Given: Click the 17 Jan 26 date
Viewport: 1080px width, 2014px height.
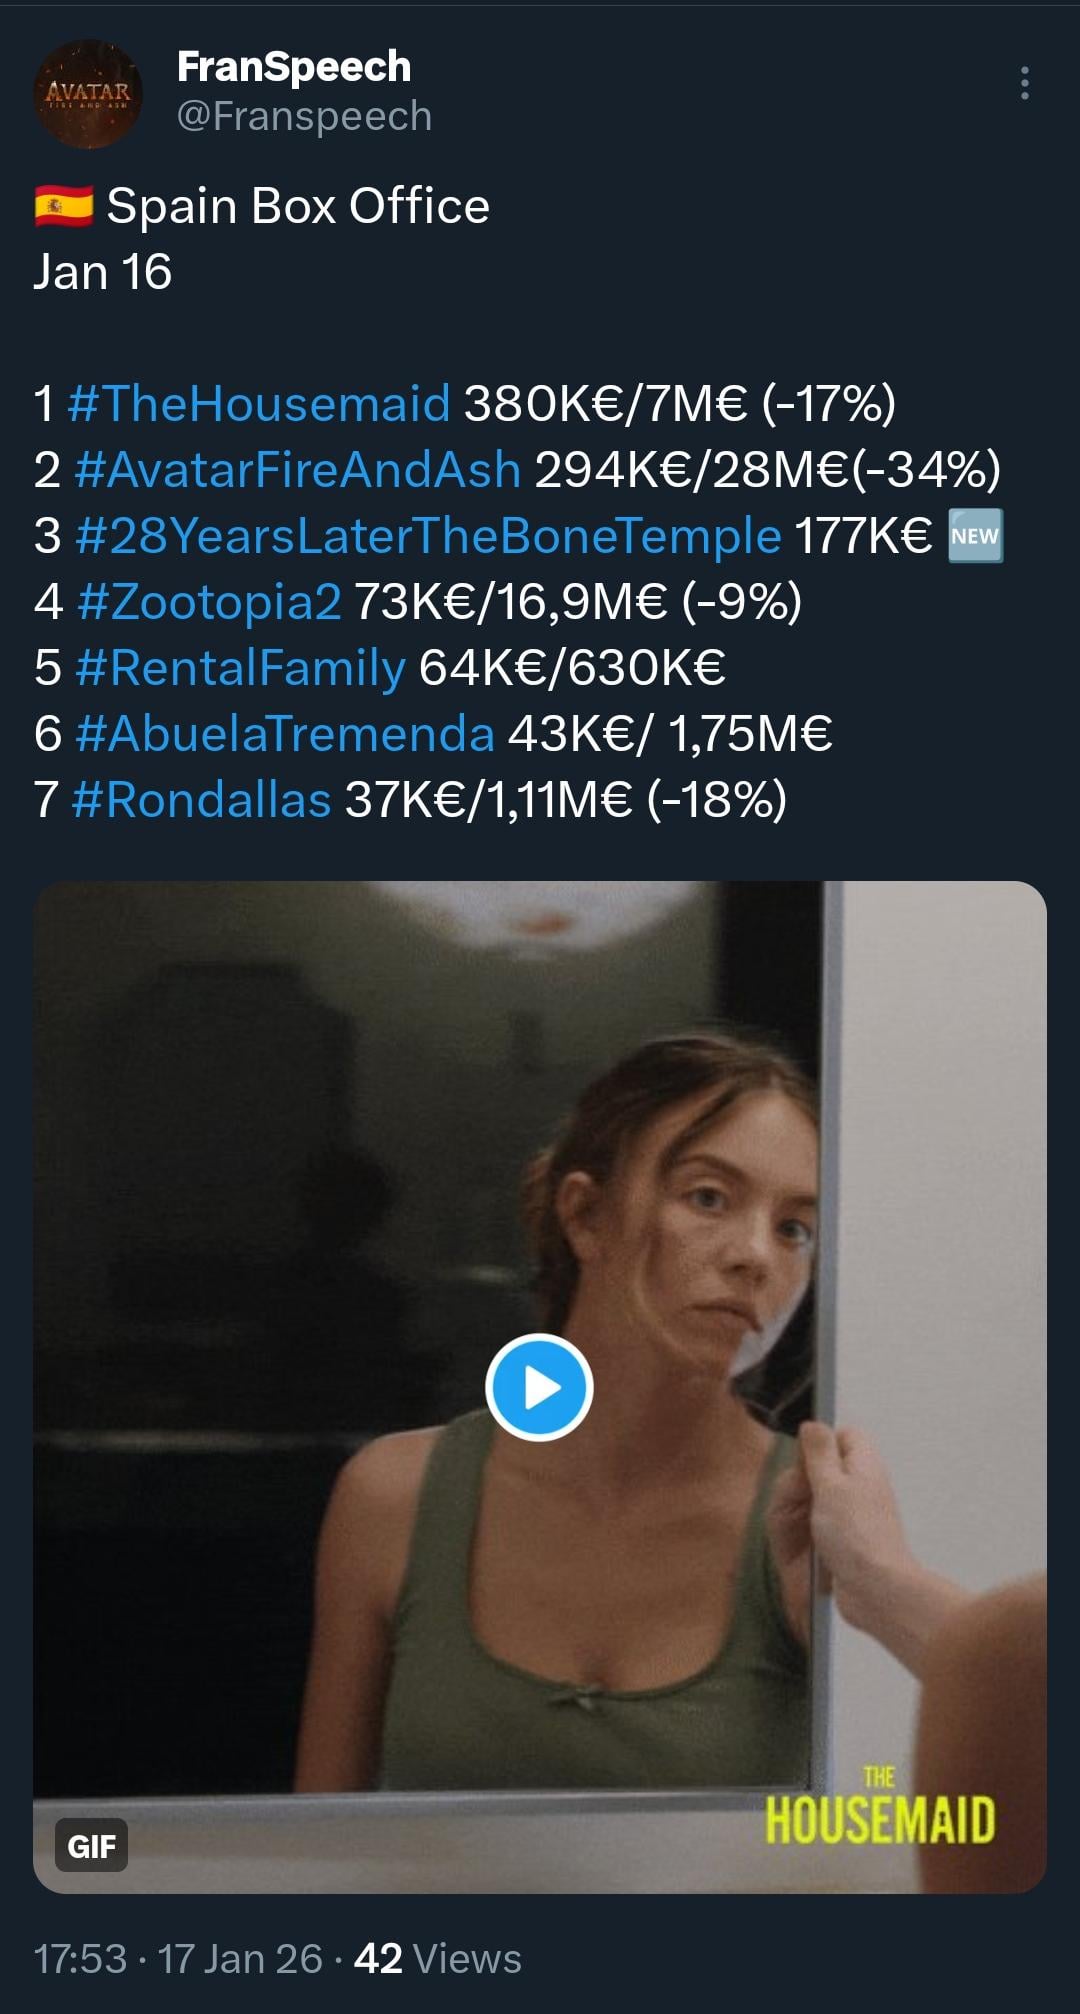Looking at the screenshot, I should pyautogui.click(x=240, y=1958).
